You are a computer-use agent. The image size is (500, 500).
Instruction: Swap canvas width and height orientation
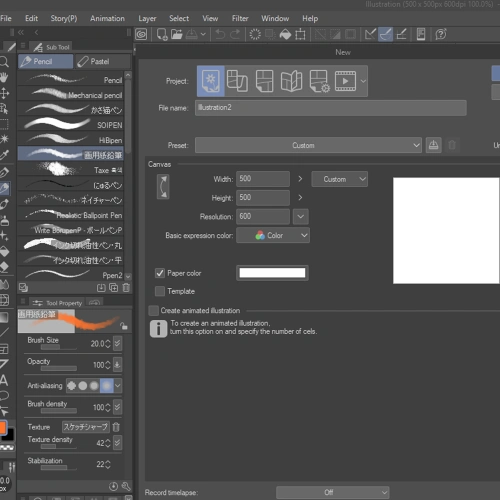tap(163, 187)
